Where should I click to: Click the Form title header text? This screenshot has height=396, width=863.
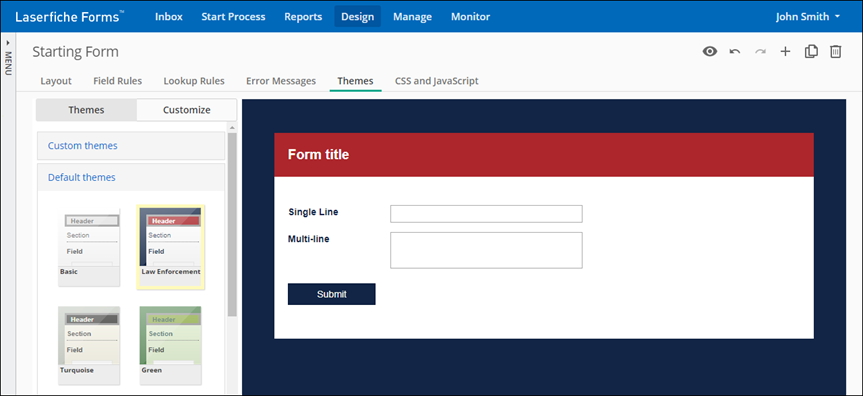point(318,155)
